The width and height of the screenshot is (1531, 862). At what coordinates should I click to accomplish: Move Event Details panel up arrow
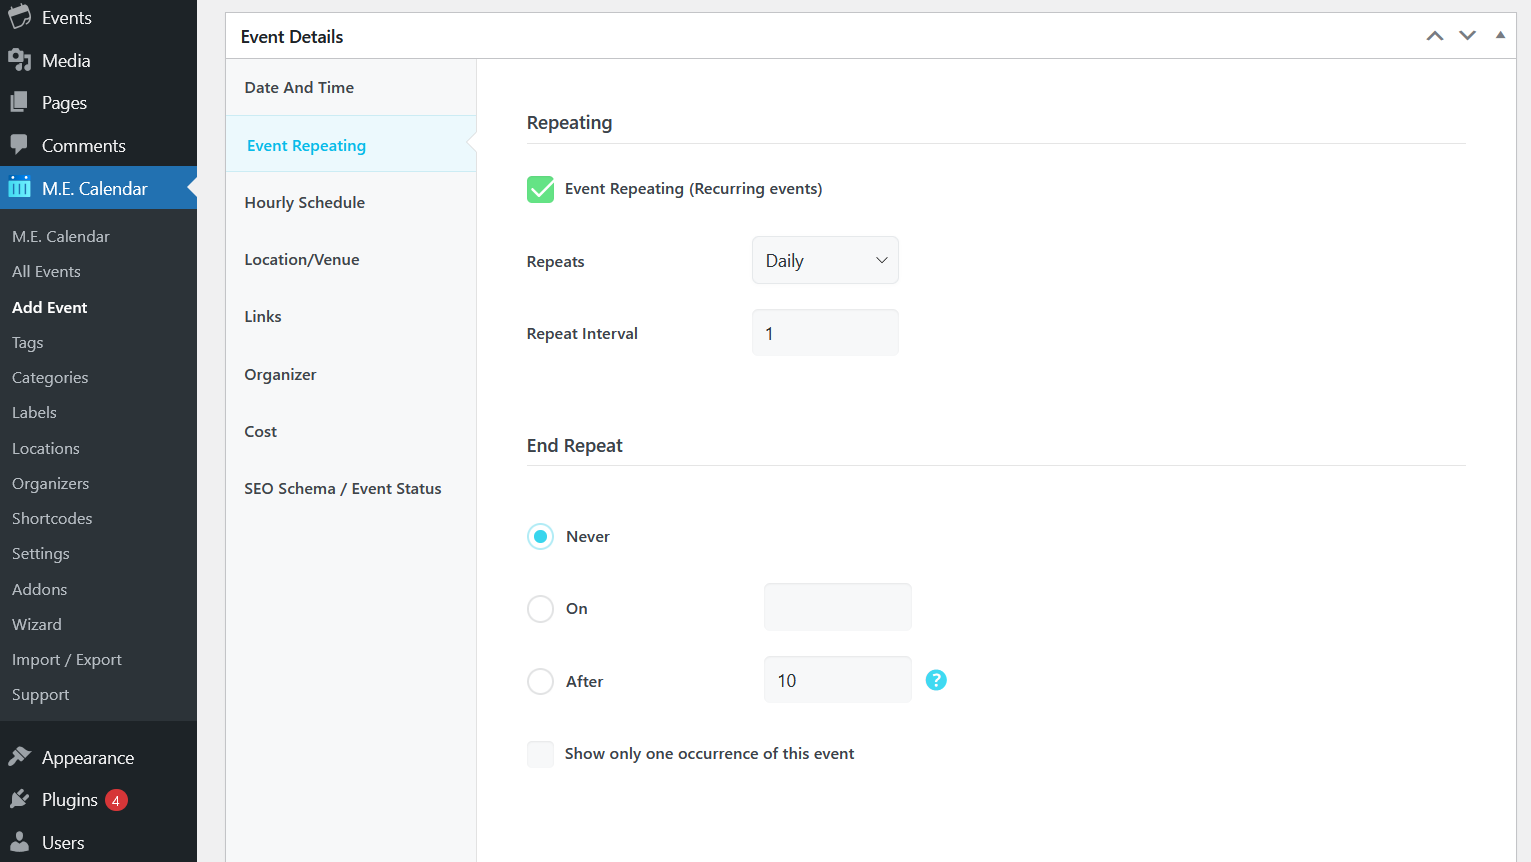pyautogui.click(x=1435, y=36)
